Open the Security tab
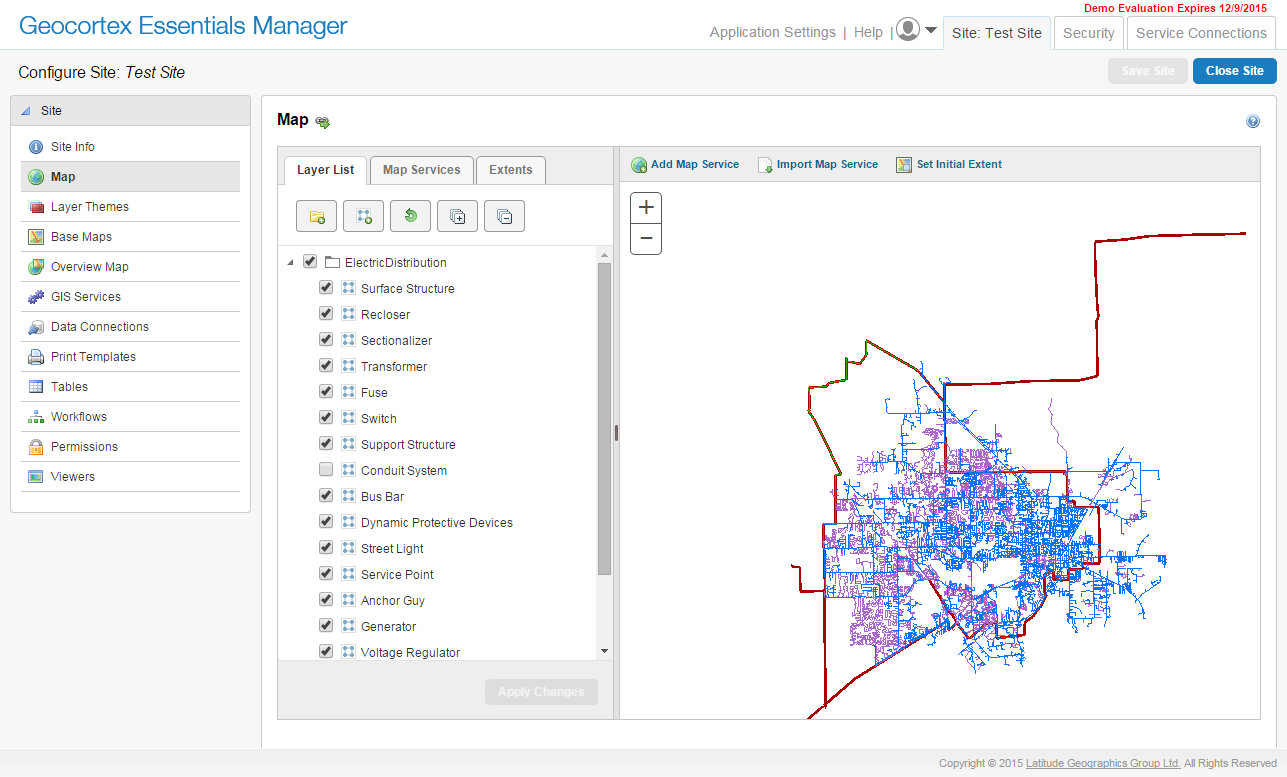1287x777 pixels. (1088, 33)
